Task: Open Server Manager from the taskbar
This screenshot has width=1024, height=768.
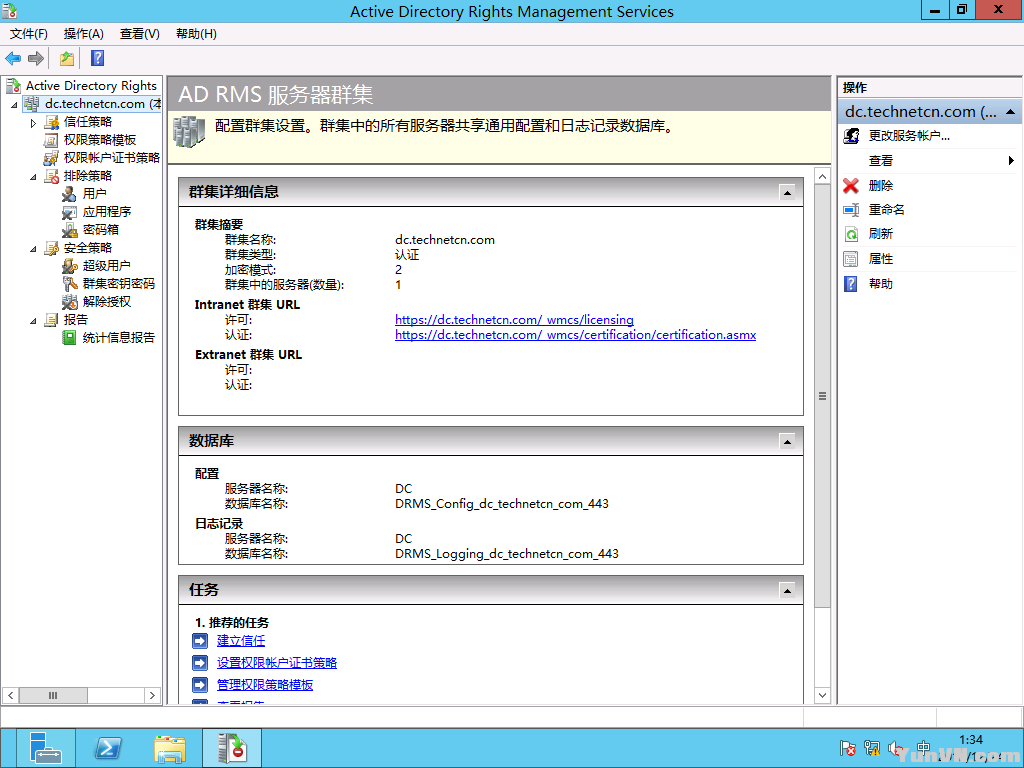Action: (46, 748)
